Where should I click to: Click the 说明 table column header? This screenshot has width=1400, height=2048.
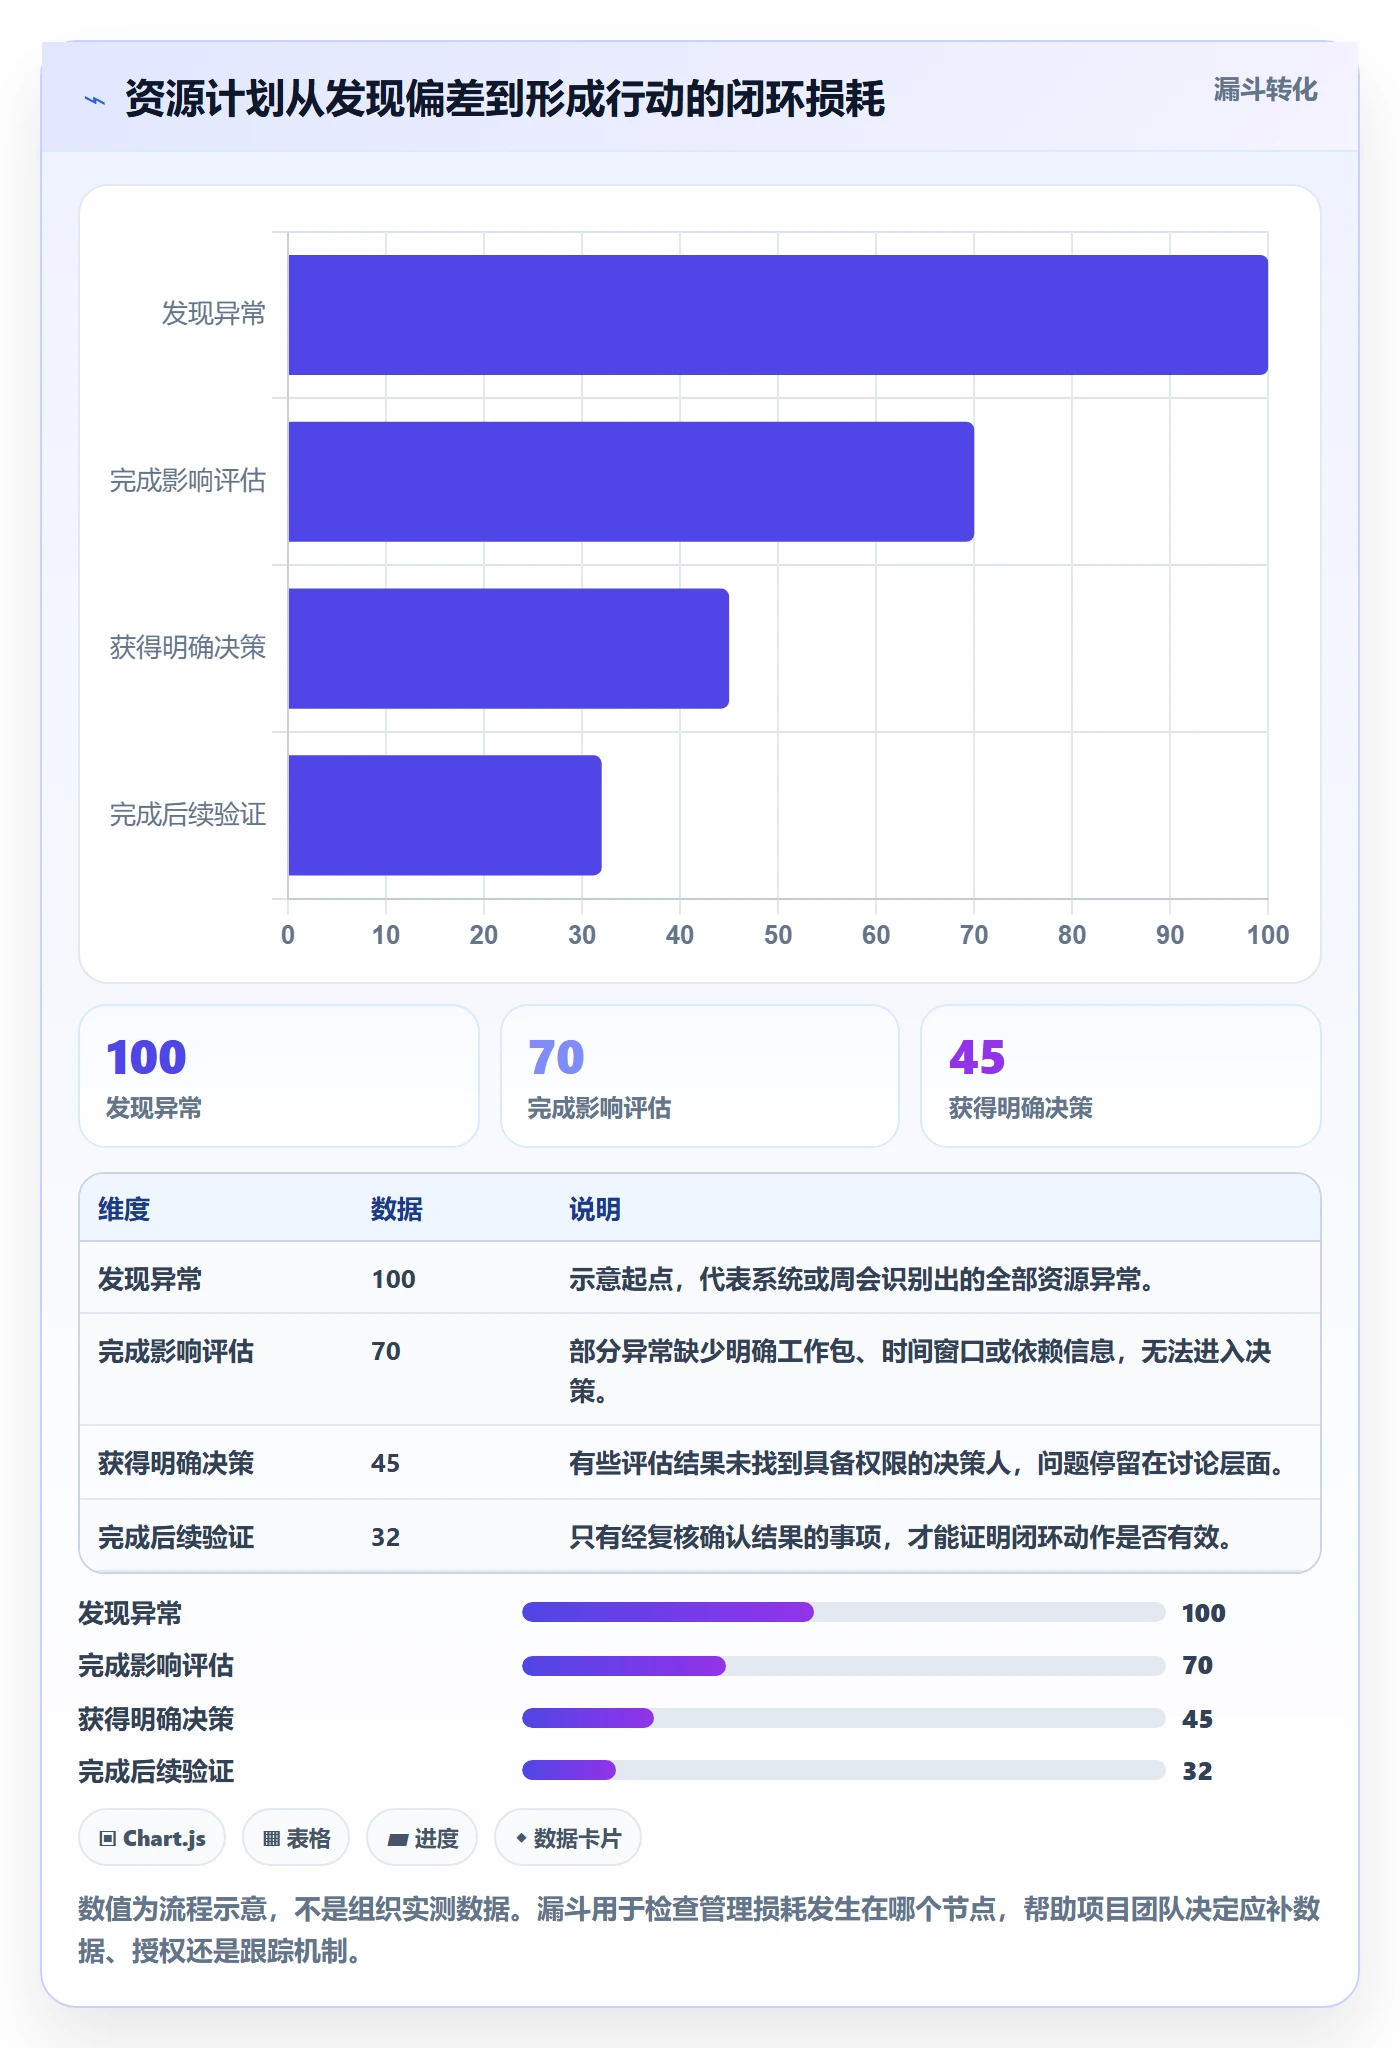click(595, 1209)
